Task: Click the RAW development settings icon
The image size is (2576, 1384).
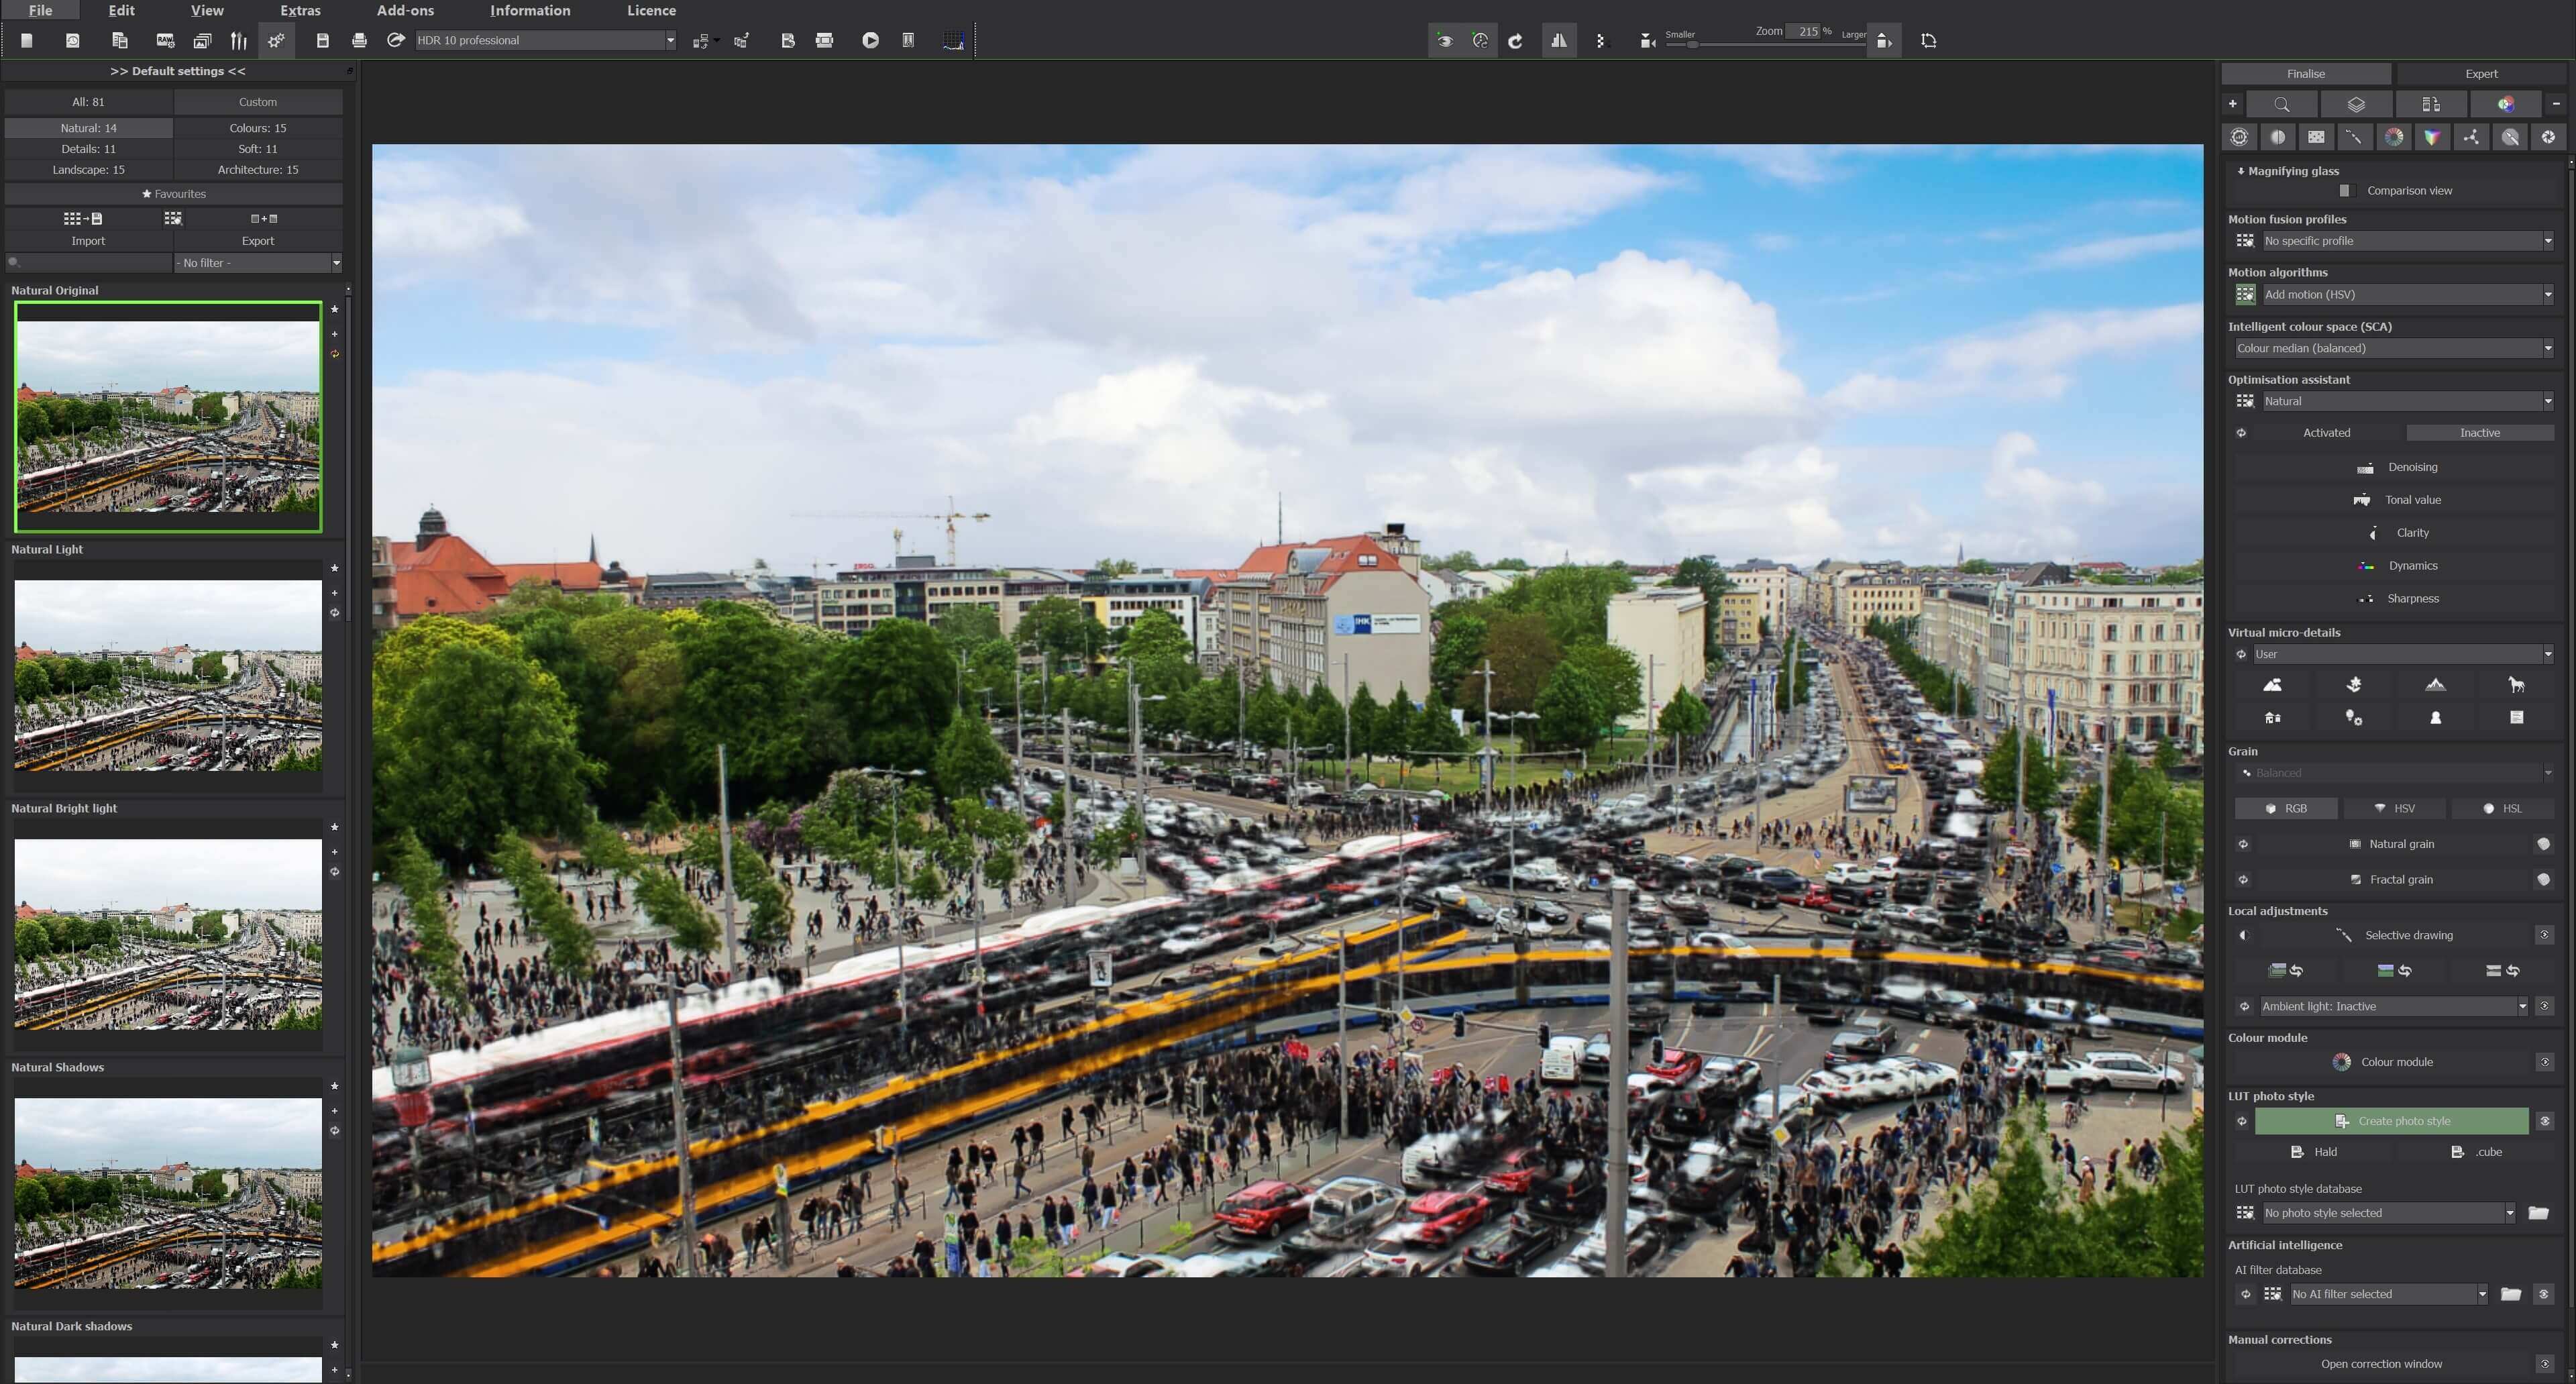Action: click(165, 40)
